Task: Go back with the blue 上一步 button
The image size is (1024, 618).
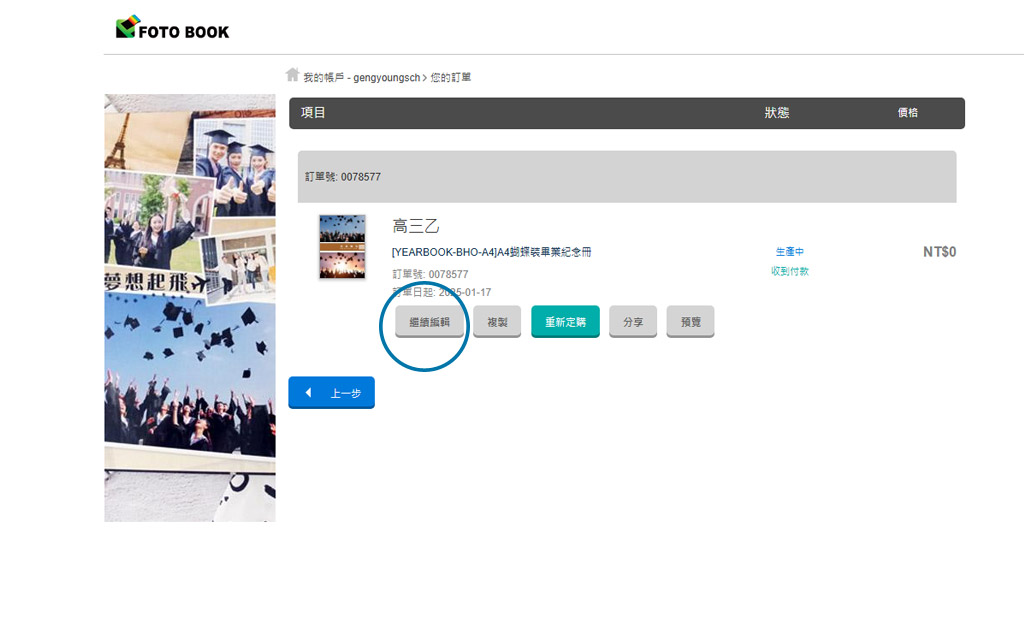Action: click(x=332, y=393)
